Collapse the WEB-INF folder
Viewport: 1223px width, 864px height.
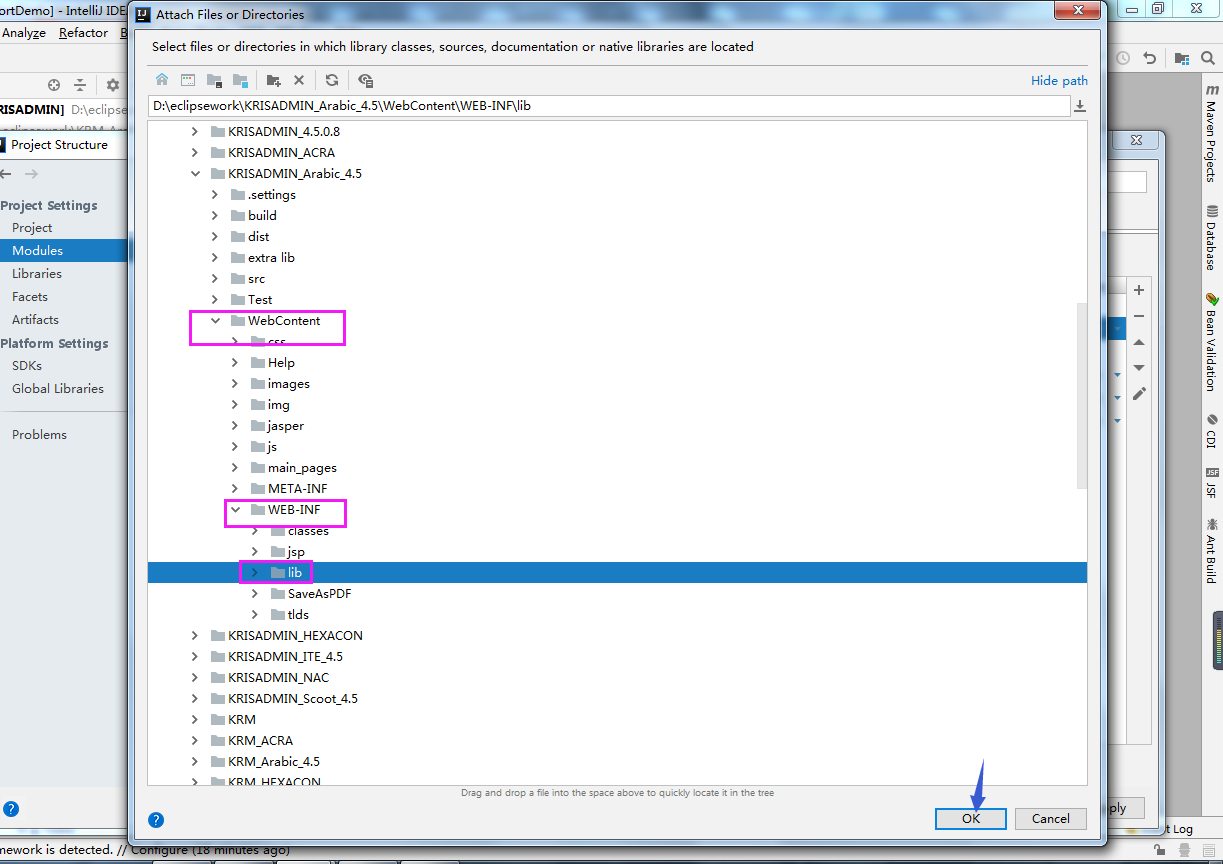coord(235,510)
